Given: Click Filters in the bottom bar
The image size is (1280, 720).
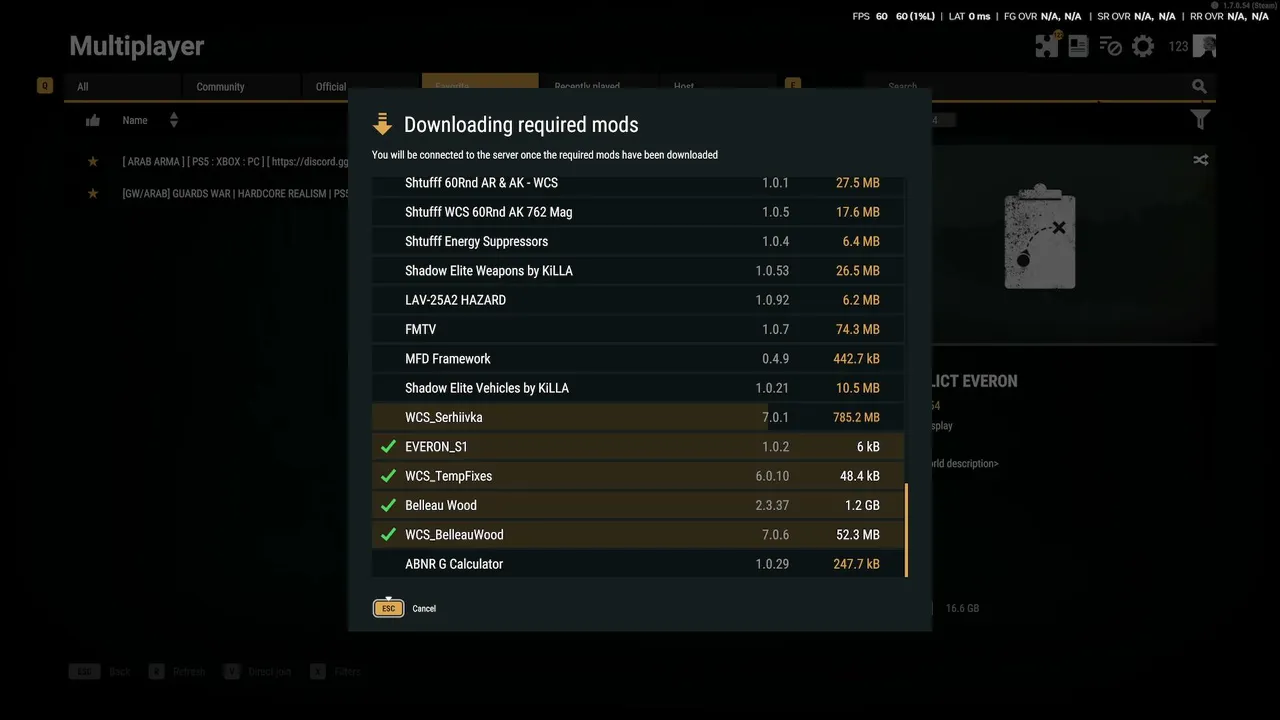Looking at the screenshot, I should (347, 672).
